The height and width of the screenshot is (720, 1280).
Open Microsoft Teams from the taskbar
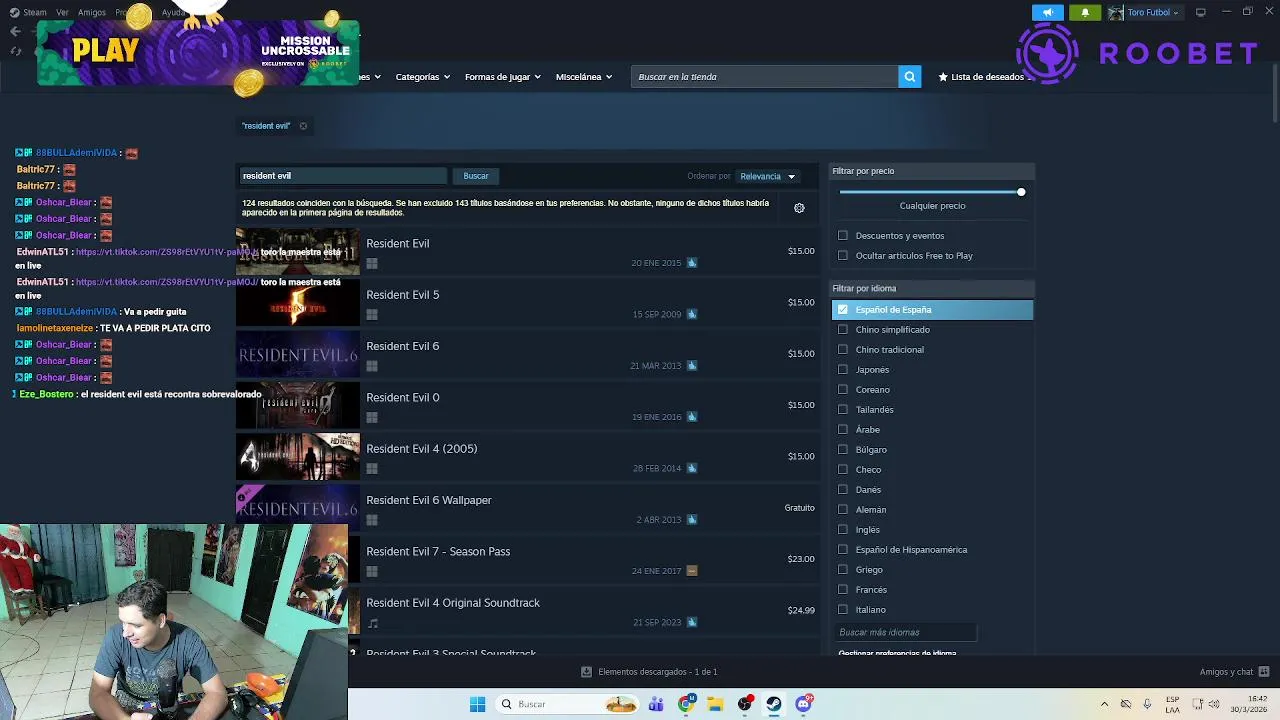tap(656, 704)
